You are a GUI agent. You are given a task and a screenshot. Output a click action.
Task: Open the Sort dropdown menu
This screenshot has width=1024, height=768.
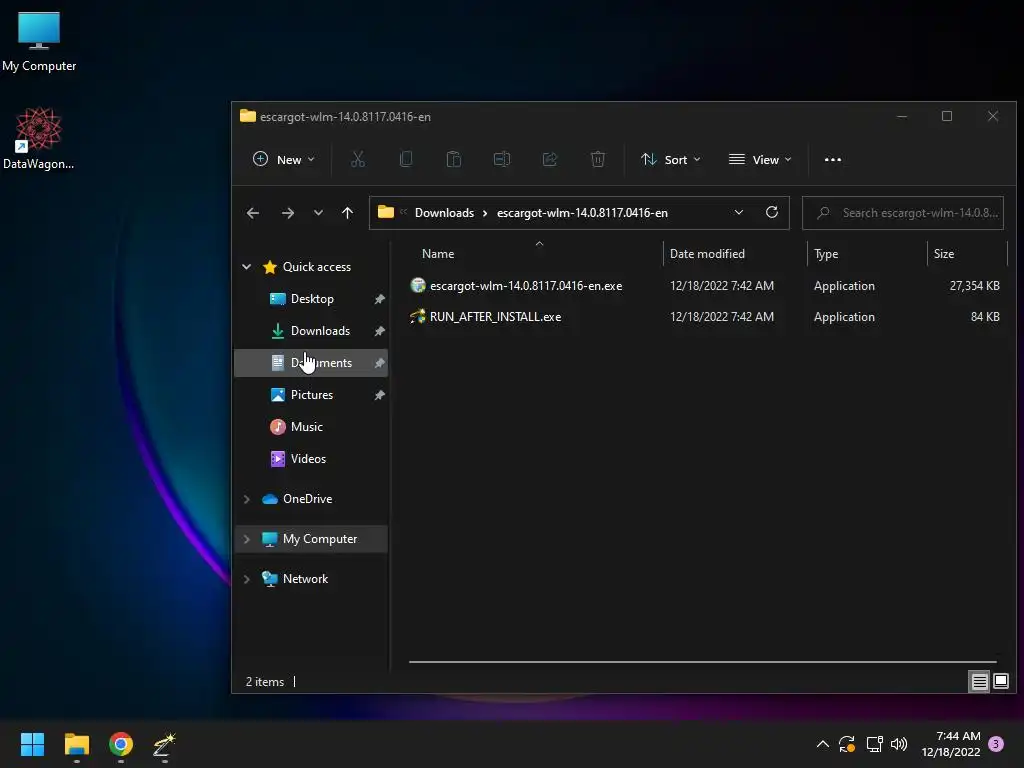670,159
